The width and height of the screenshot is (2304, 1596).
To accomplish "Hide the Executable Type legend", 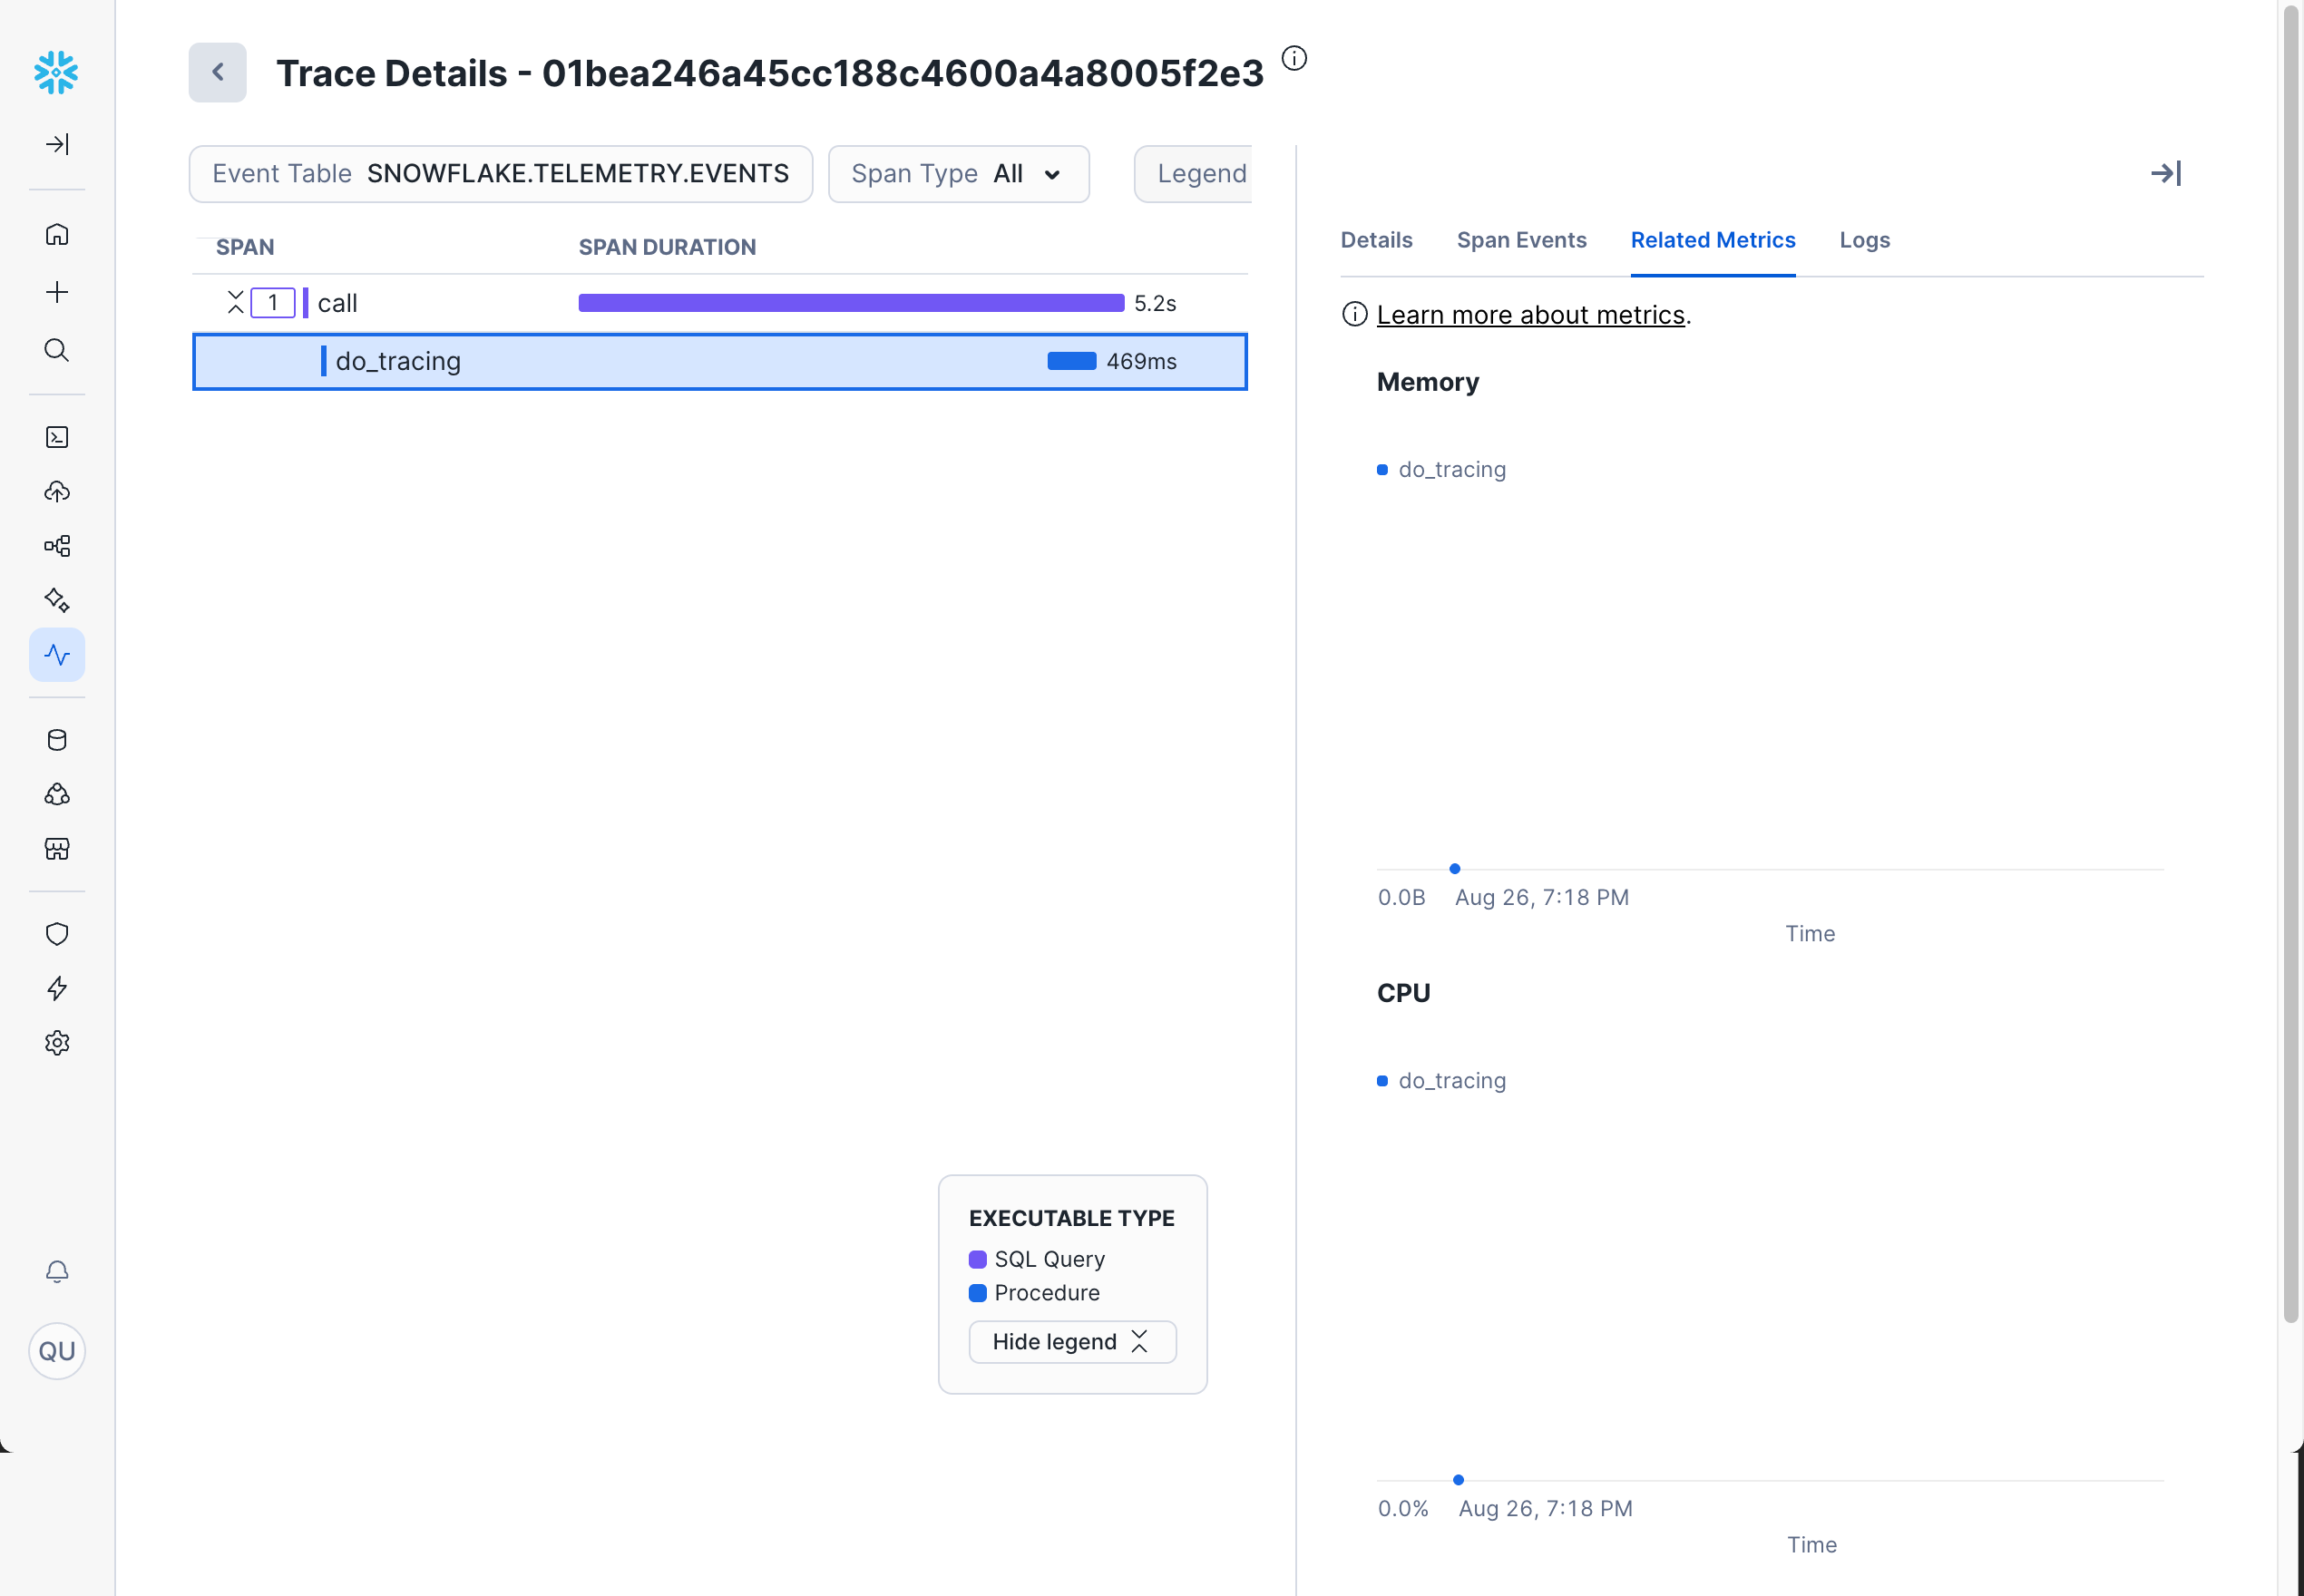I will [x=1071, y=1341].
